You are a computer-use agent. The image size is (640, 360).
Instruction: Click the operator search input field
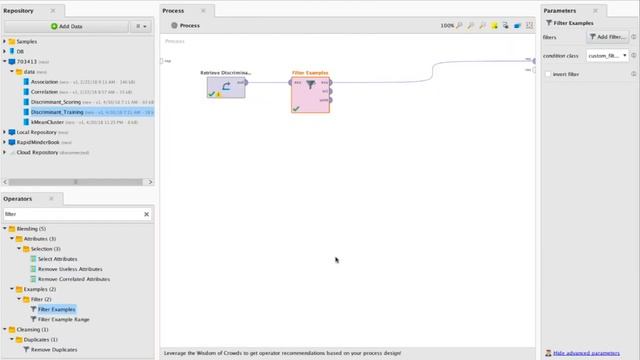tap(73, 214)
